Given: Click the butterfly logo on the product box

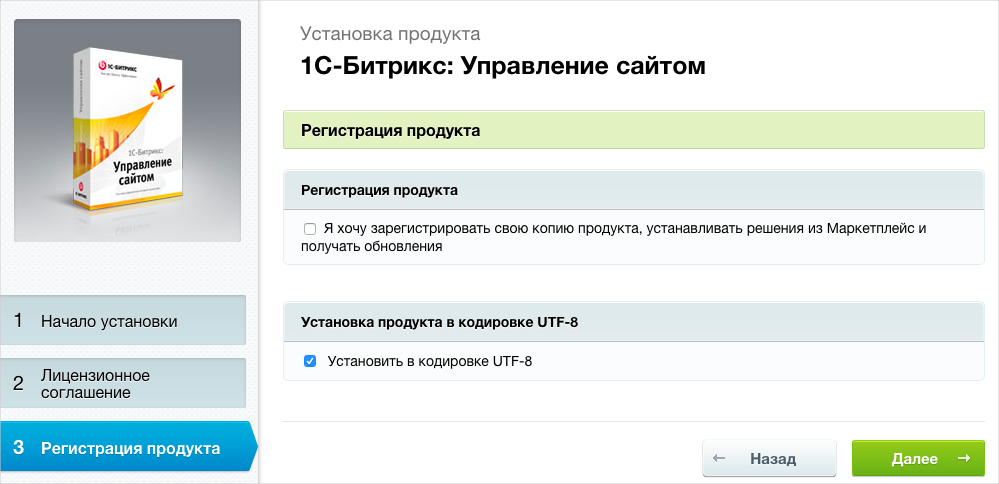Looking at the screenshot, I should coord(158,93).
